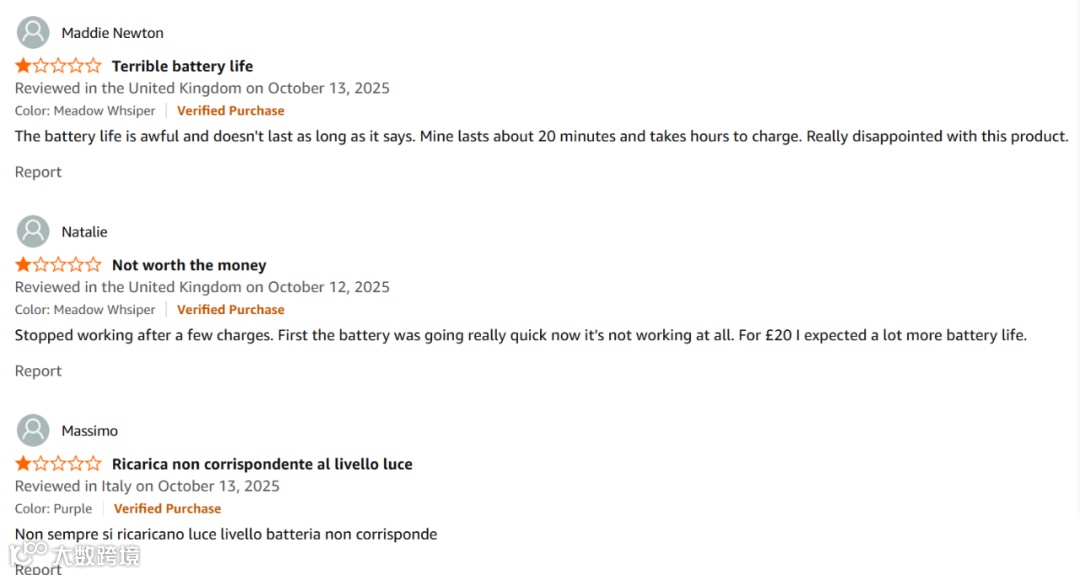Report Massimo's review

(x=38, y=568)
